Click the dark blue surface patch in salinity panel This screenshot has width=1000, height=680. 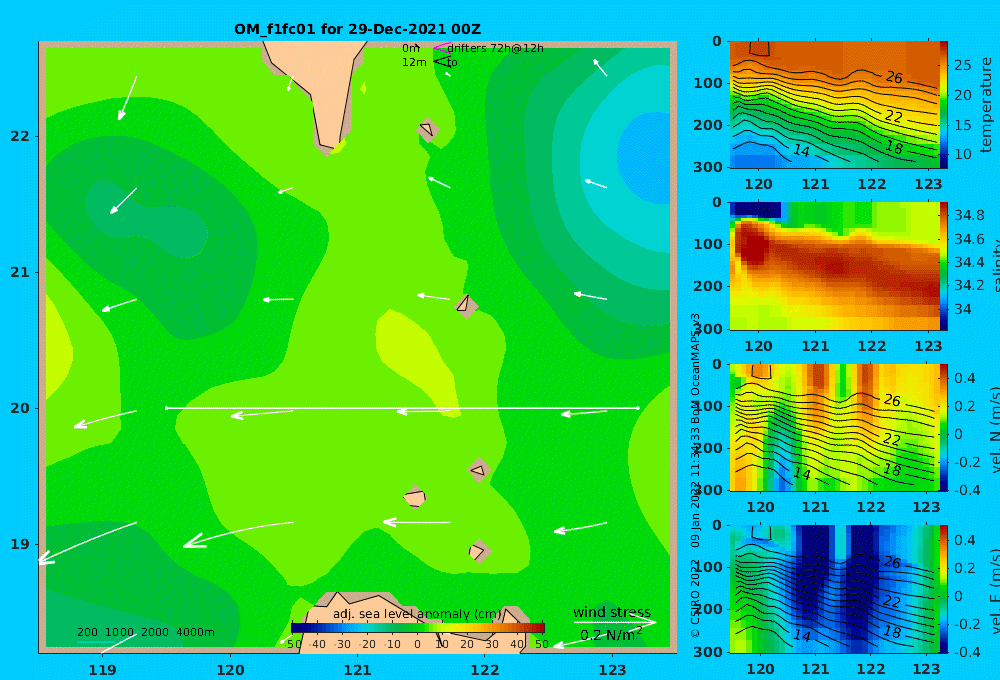tap(755, 210)
